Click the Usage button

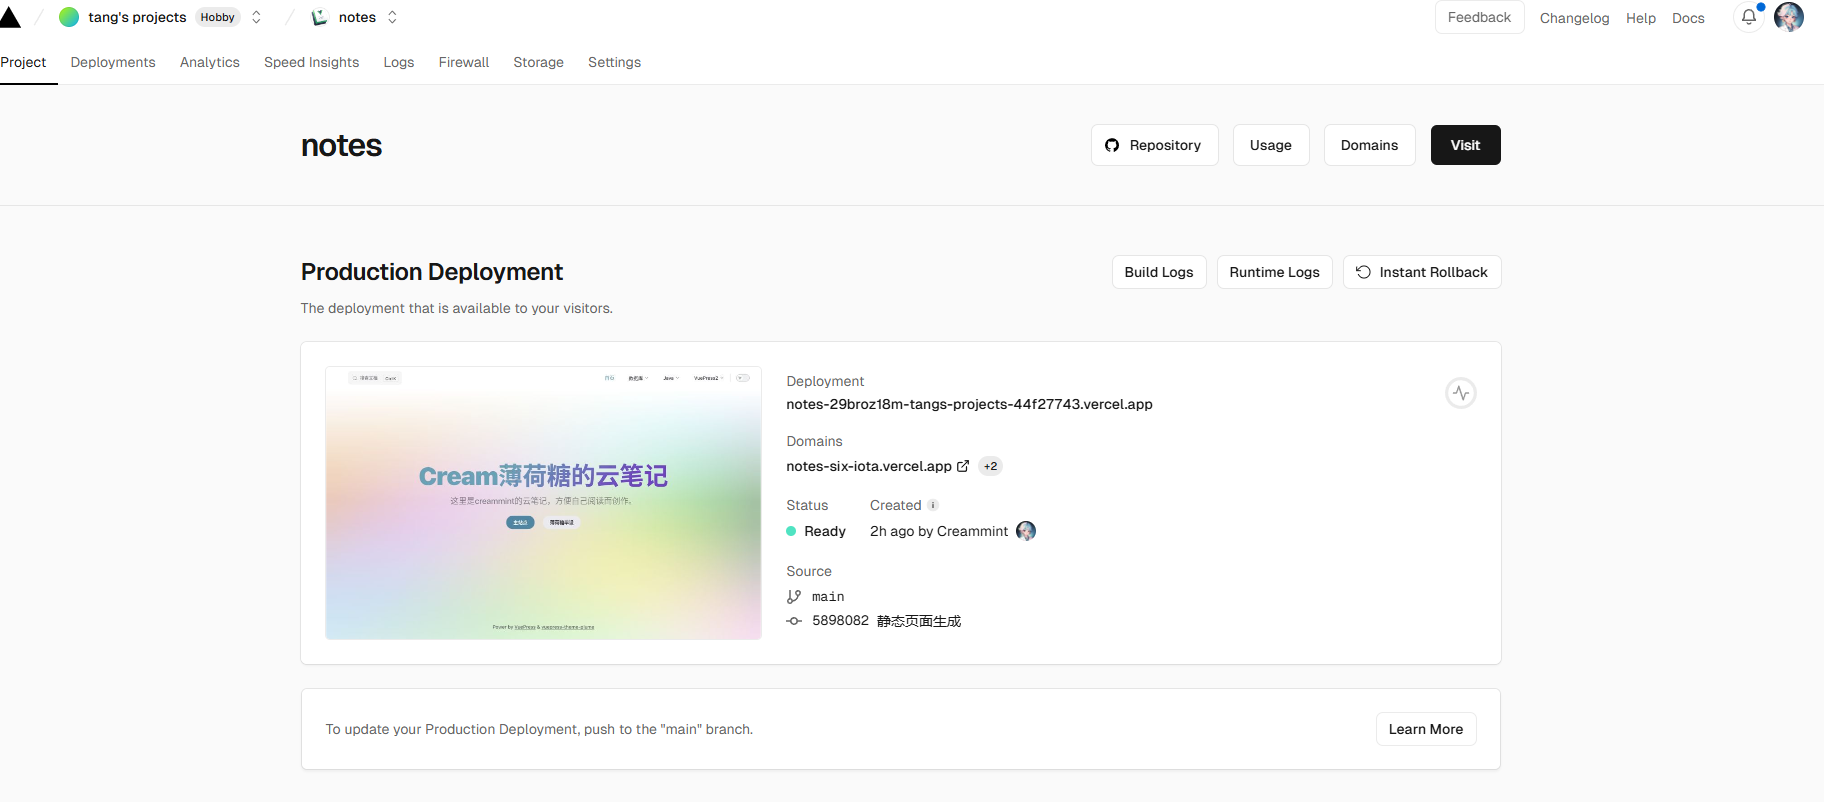[1270, 145]
